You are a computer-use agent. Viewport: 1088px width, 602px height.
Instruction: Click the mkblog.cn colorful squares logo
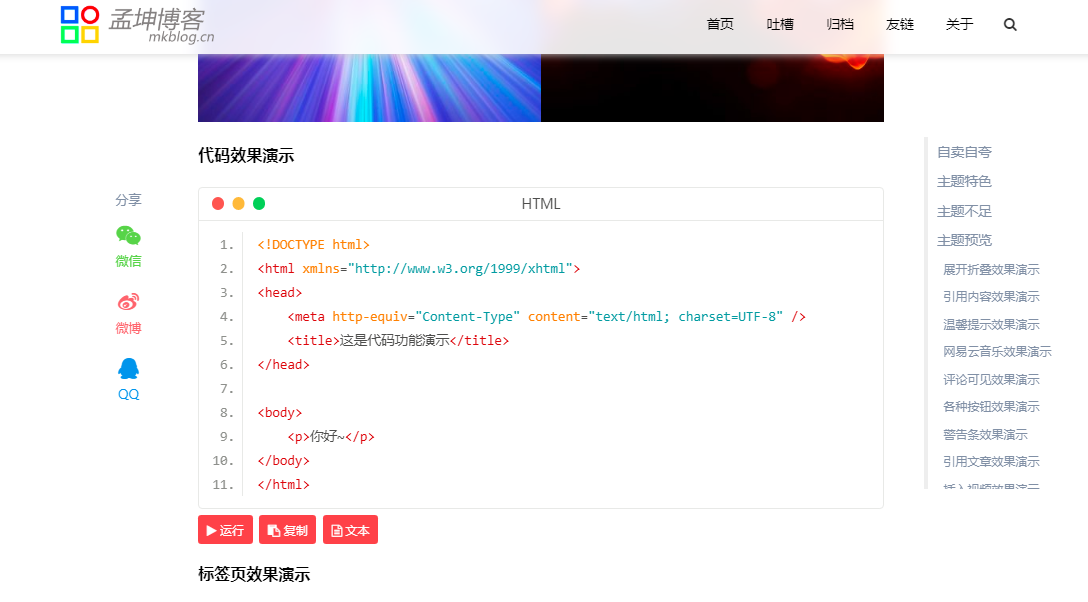point(80,25)
